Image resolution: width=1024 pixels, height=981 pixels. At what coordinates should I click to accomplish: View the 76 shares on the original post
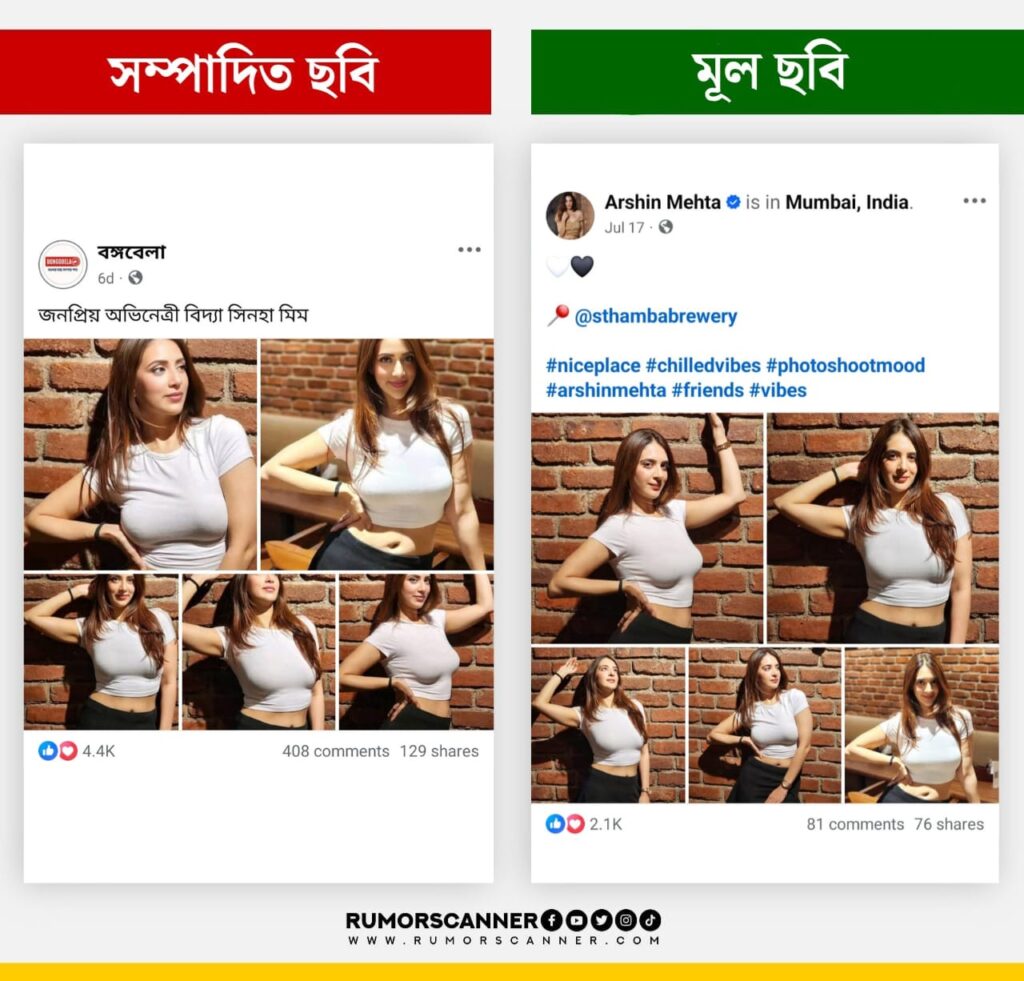(949, 824)
